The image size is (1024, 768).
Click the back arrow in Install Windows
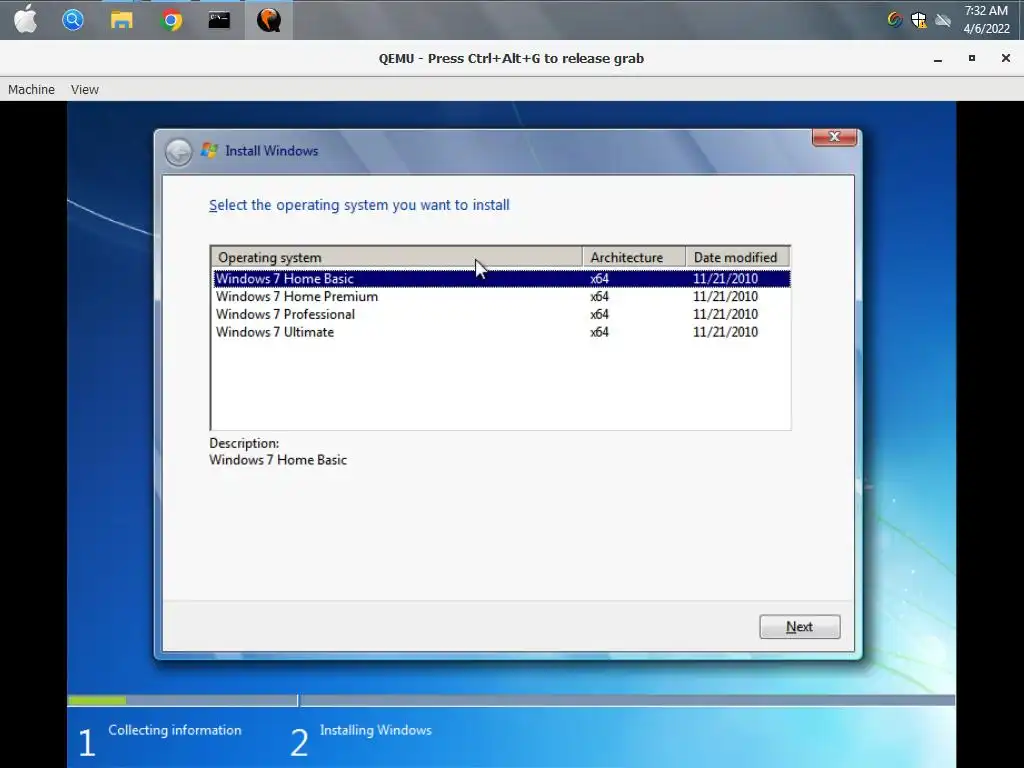pos(178,152)
